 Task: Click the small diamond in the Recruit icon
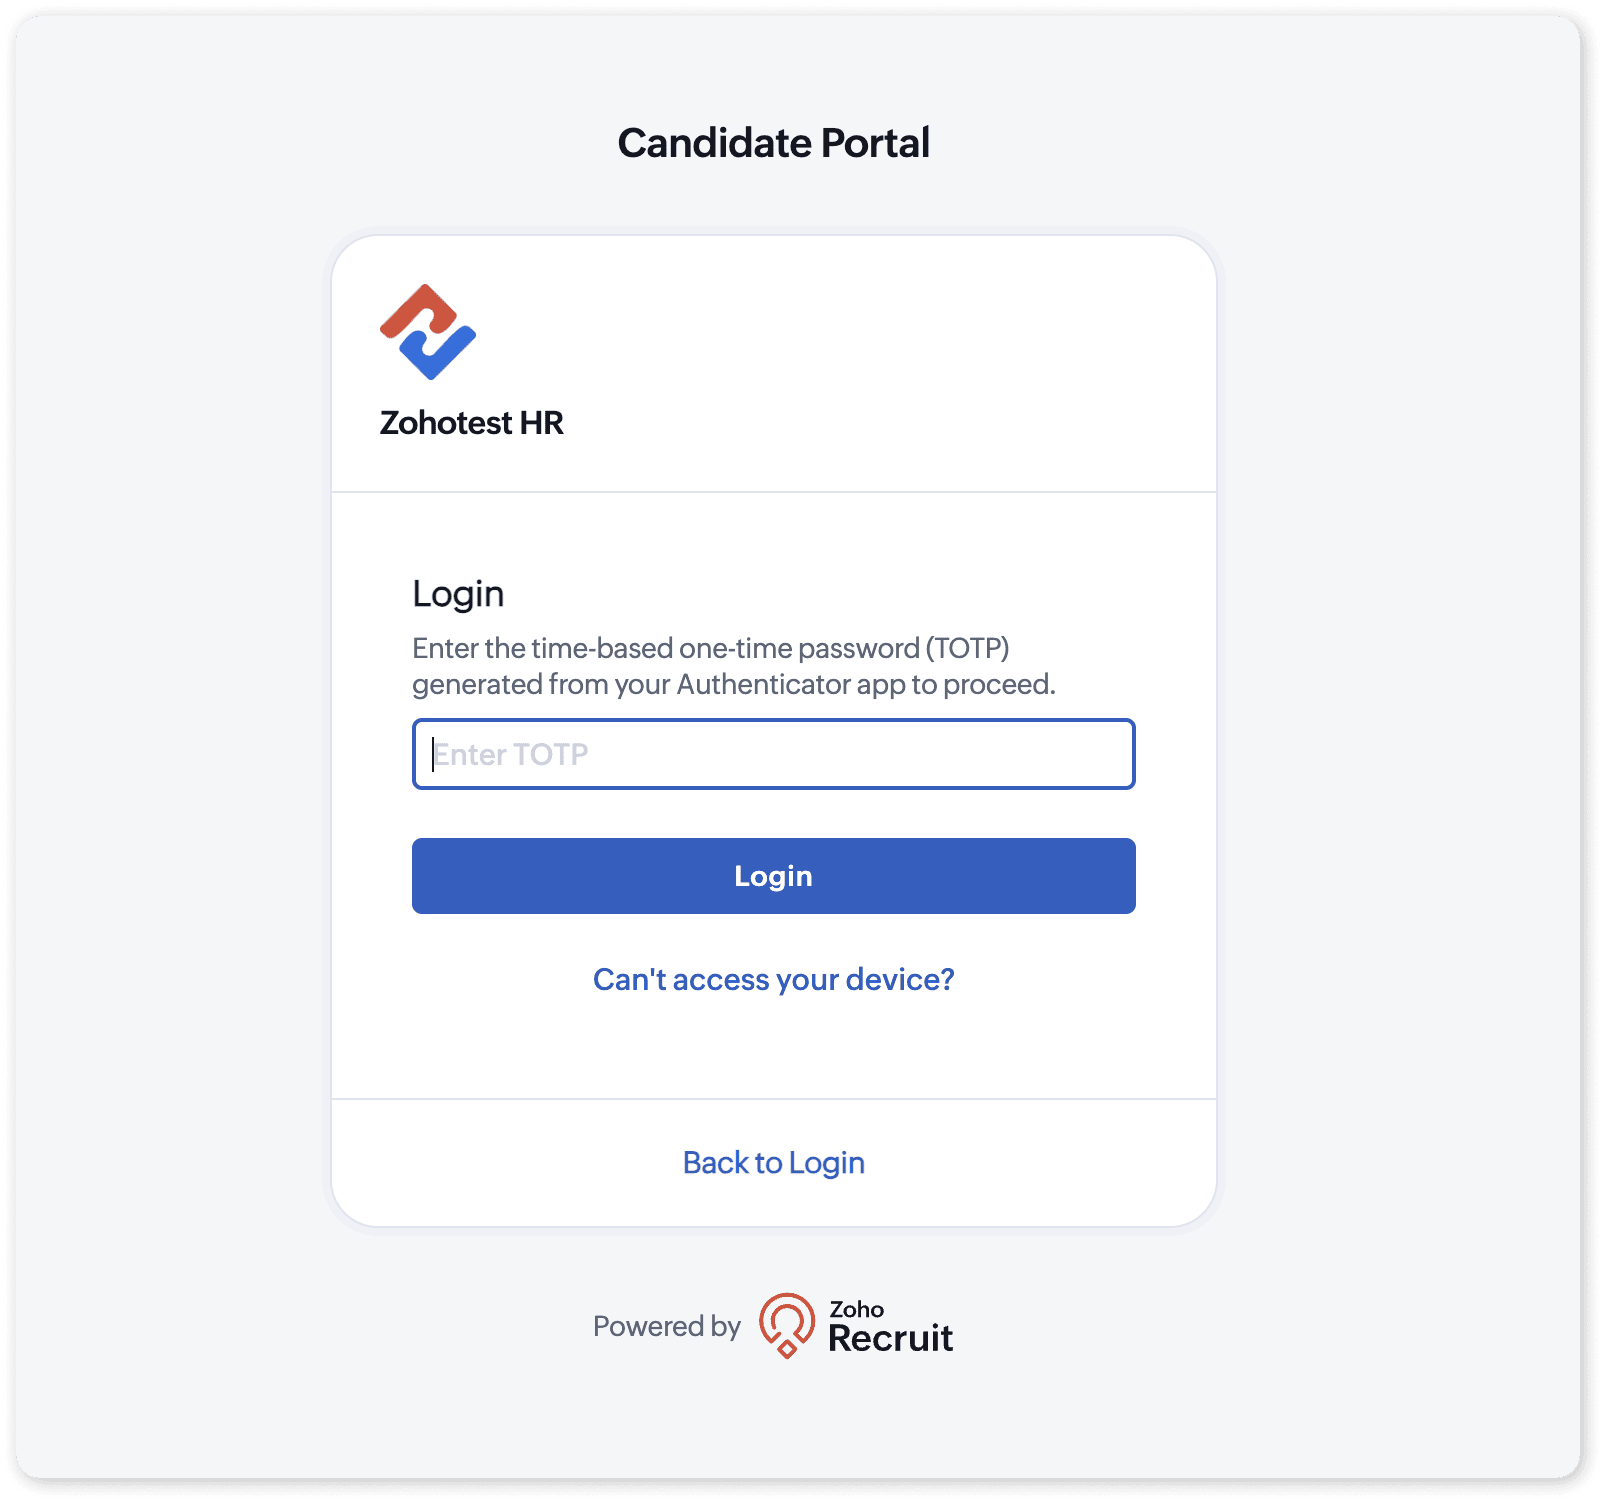[x=787, y=1349]
